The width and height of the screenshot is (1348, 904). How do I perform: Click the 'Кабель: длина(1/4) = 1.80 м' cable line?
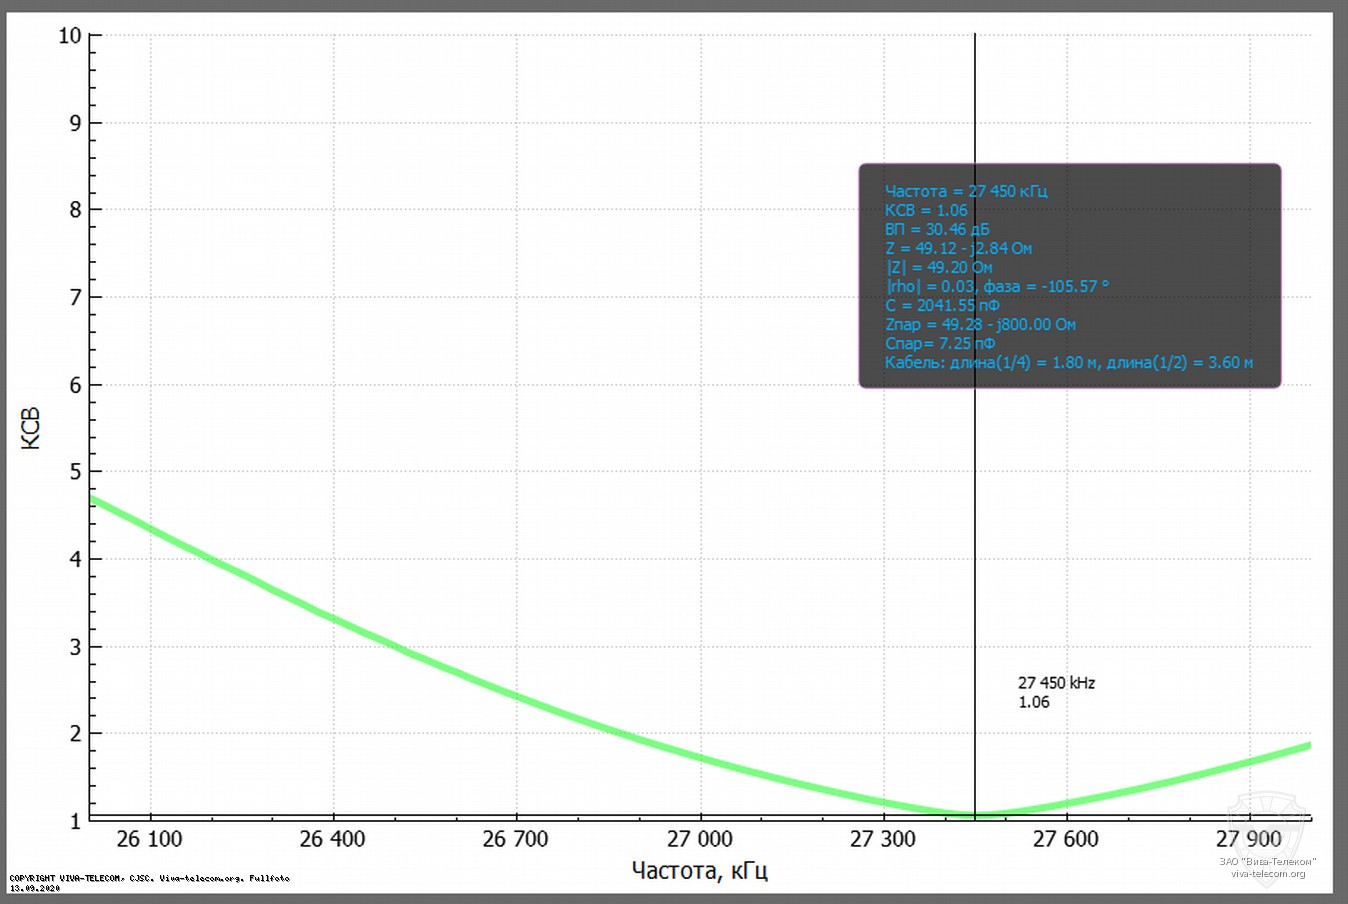point(1069,362)
